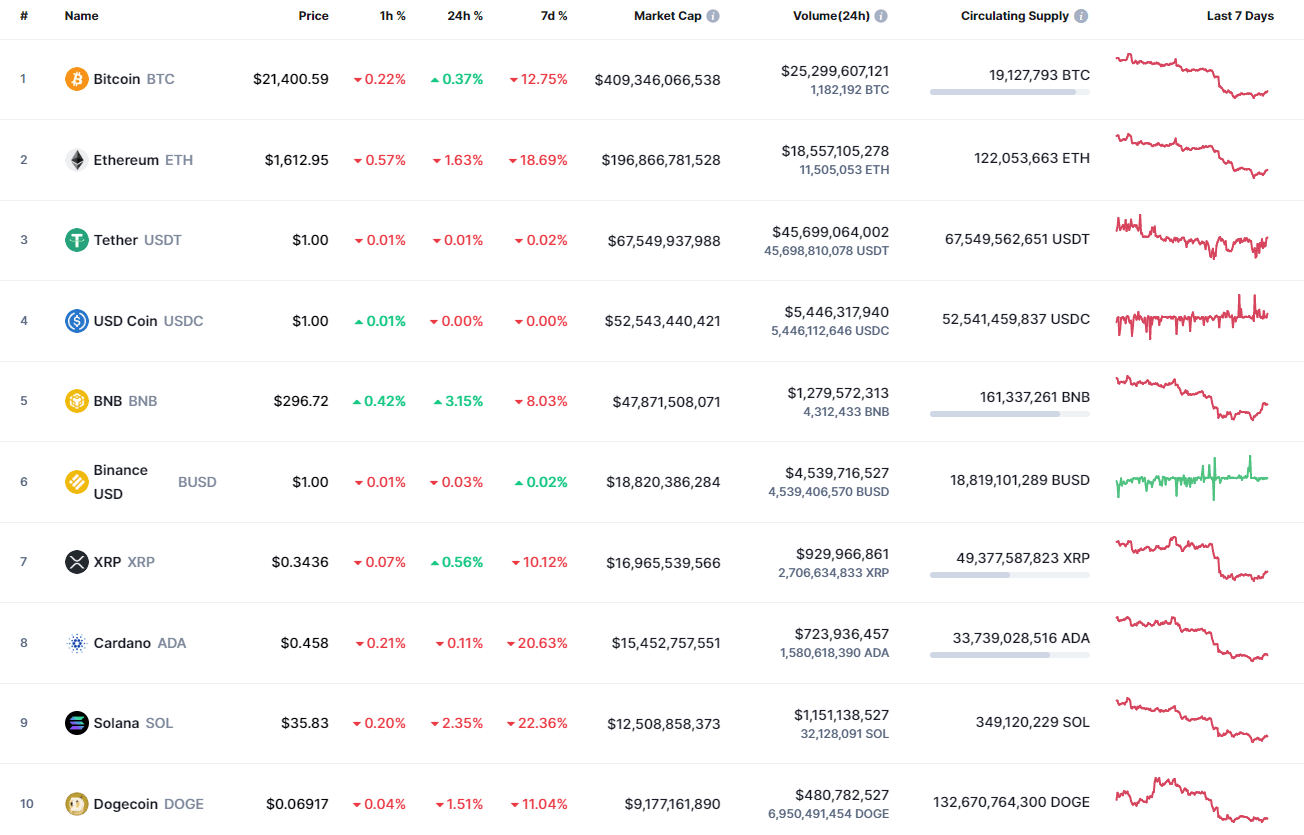This screenshot has width=1304, height=835.
Task: Click the Ethereum coin logo
Action: pos(76,159)
